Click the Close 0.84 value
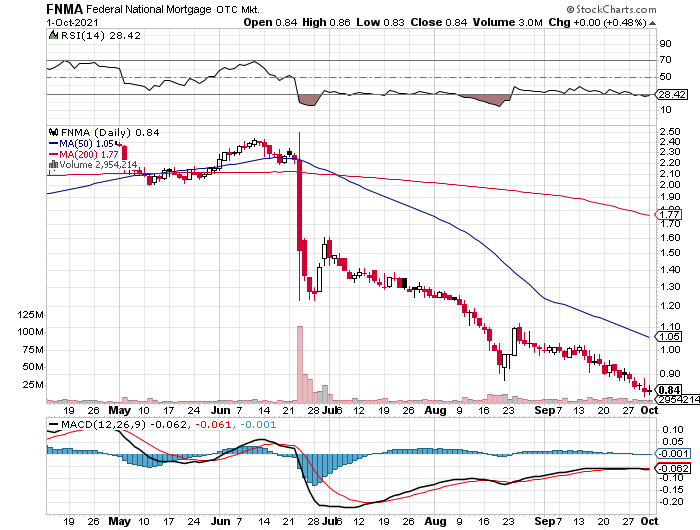Viewport: 700px width, 530px height. coord(439,22)
